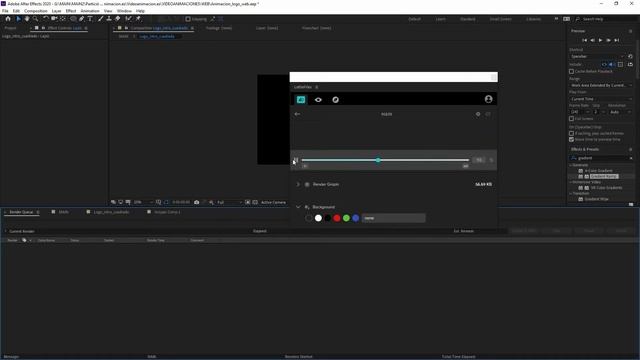Image resolution: width=640 pixels, height=360 pixels.
Task: Open the 'Active Camera' view dropdown
Action: 273,202
